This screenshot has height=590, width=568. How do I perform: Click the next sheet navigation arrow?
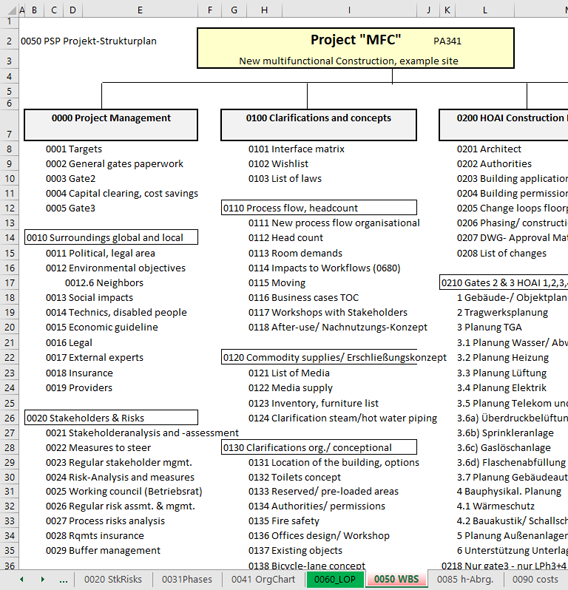[x=43, y=579]
